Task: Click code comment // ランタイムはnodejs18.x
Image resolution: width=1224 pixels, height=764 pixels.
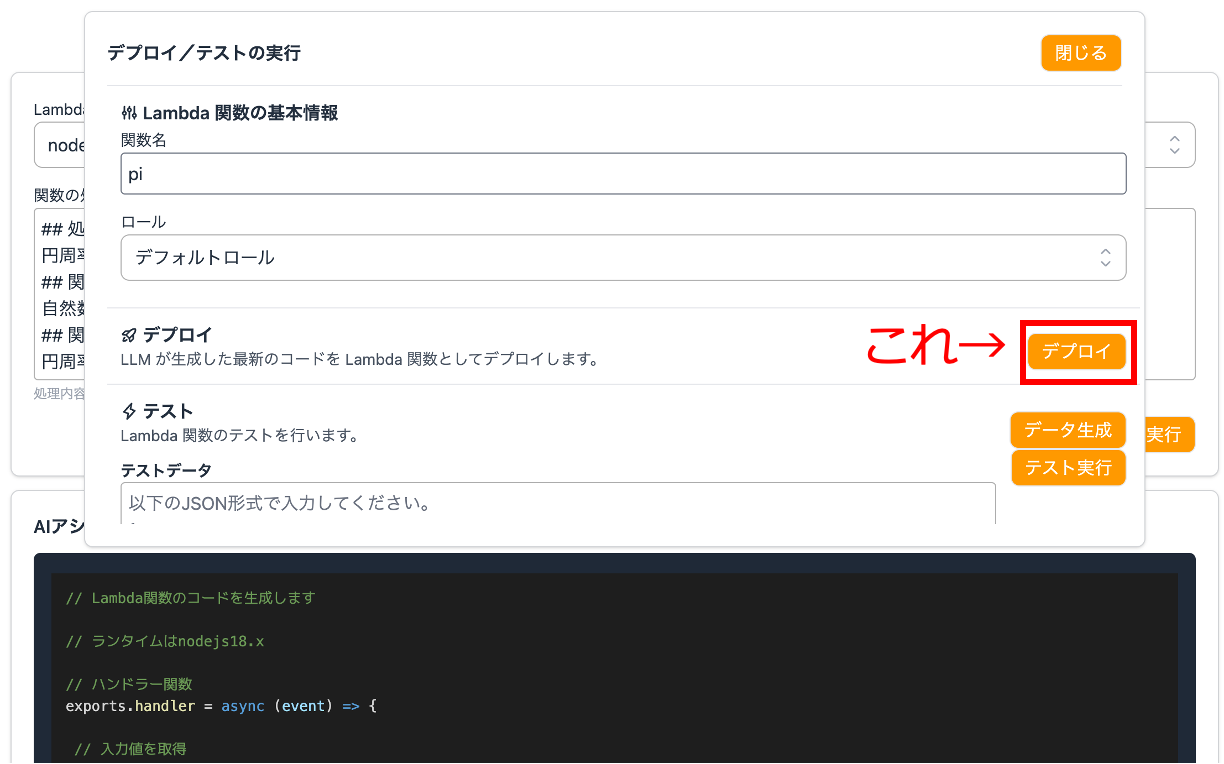Action: point(165,641)
